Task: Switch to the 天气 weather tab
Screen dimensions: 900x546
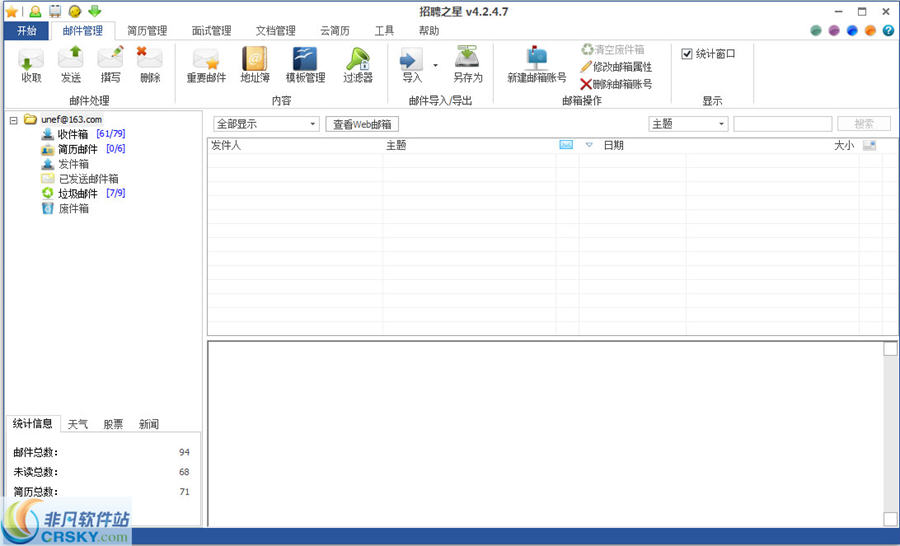Action: tap(77, 424)
